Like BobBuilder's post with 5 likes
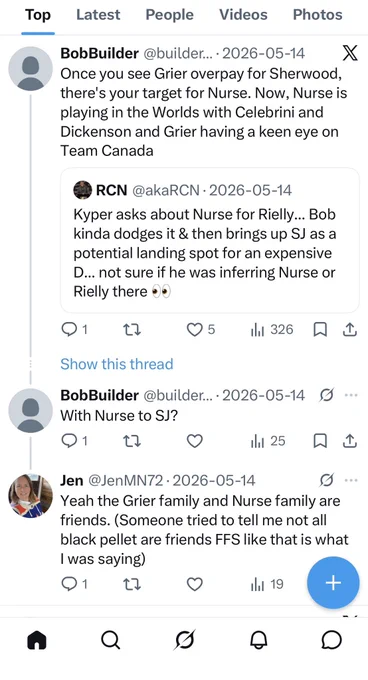Viewport: 368px width, 680px height. (x=194, y=330)
